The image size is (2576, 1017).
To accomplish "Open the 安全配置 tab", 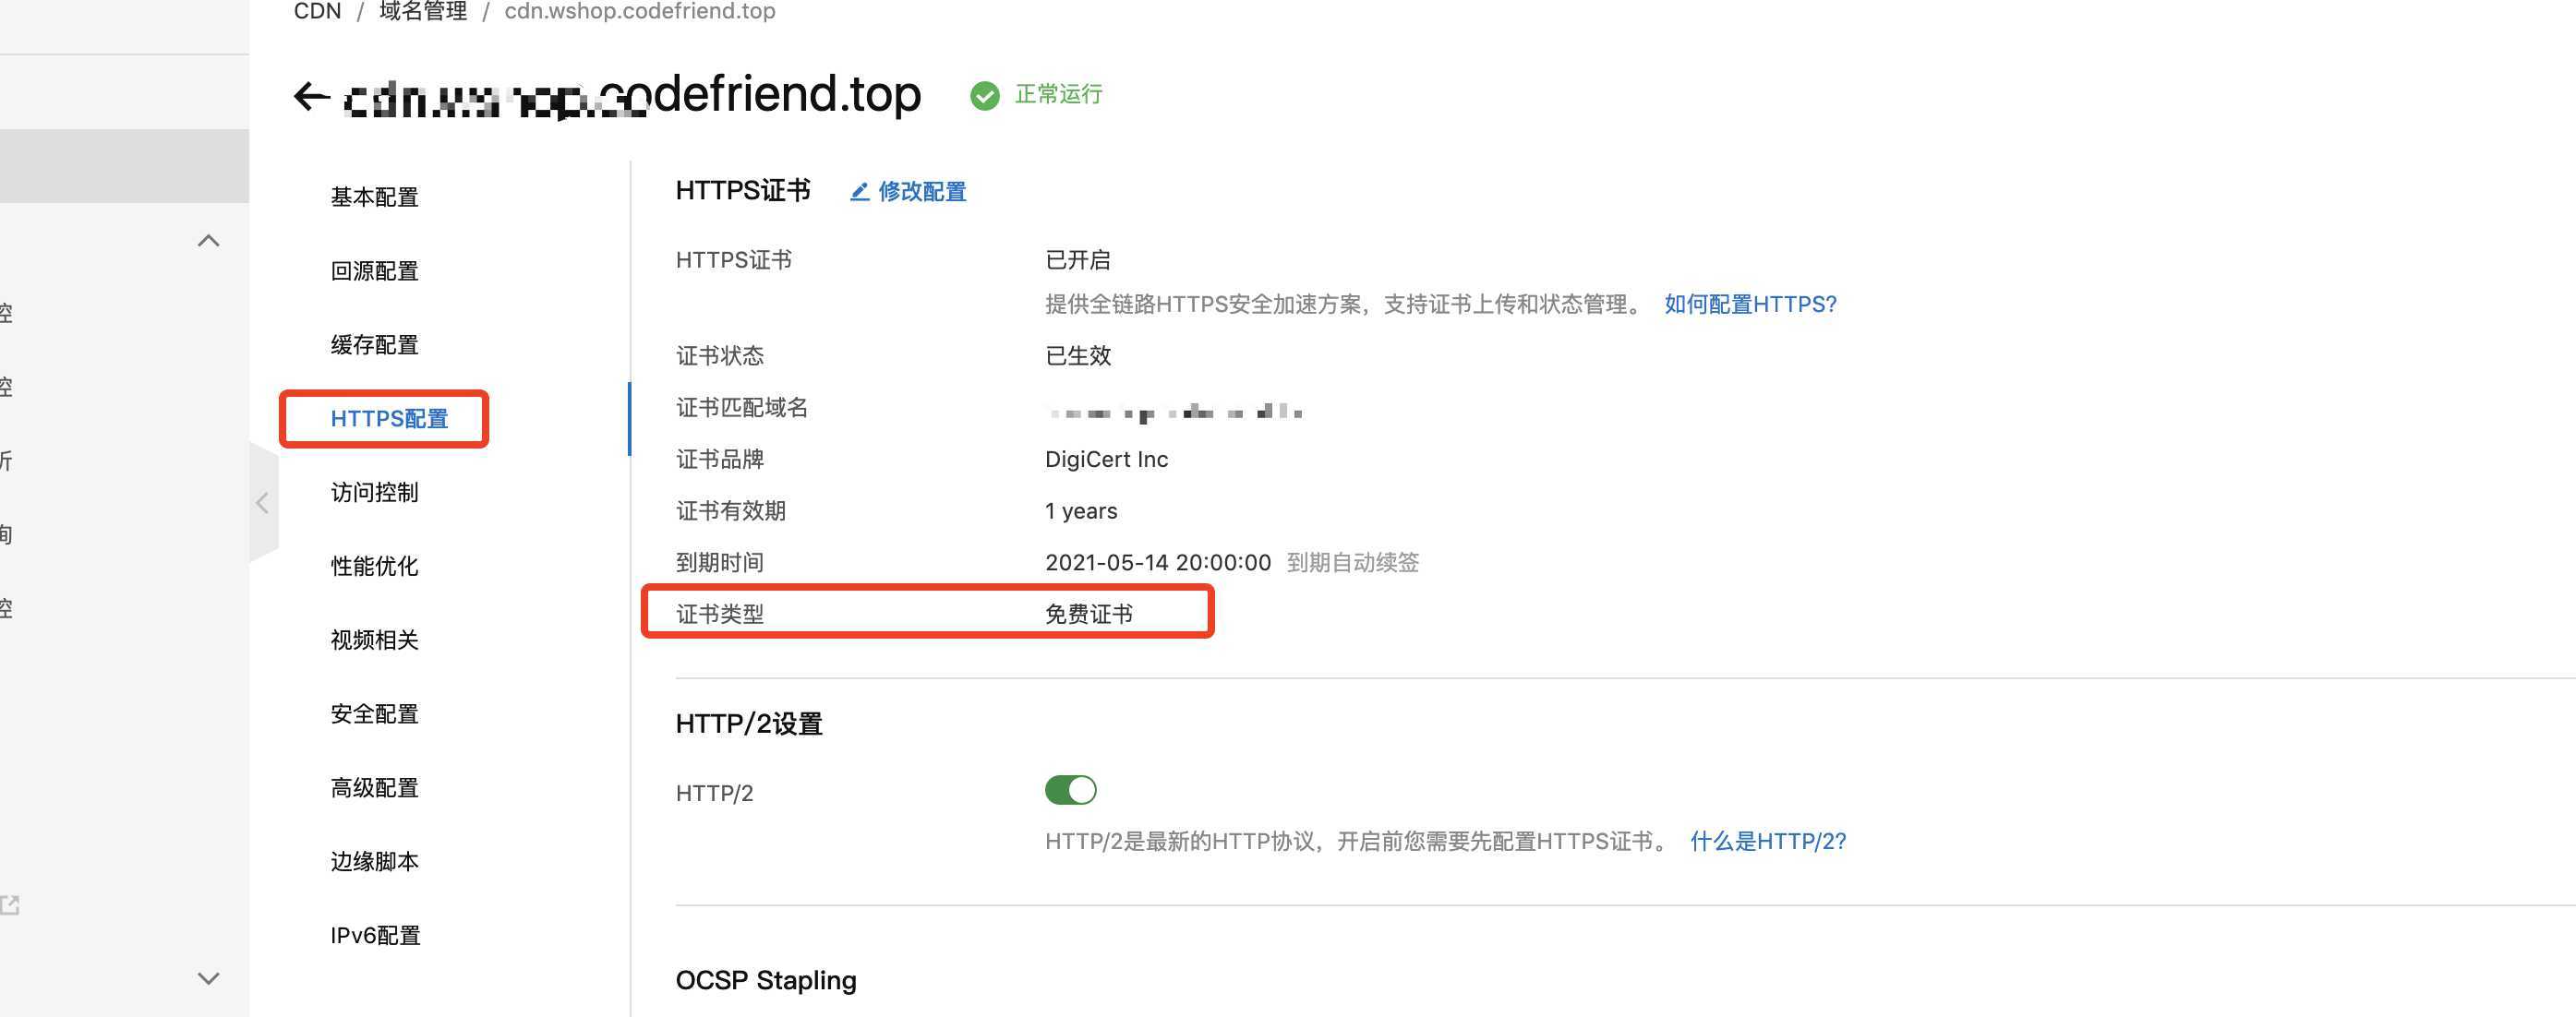I will click(374, 714).
